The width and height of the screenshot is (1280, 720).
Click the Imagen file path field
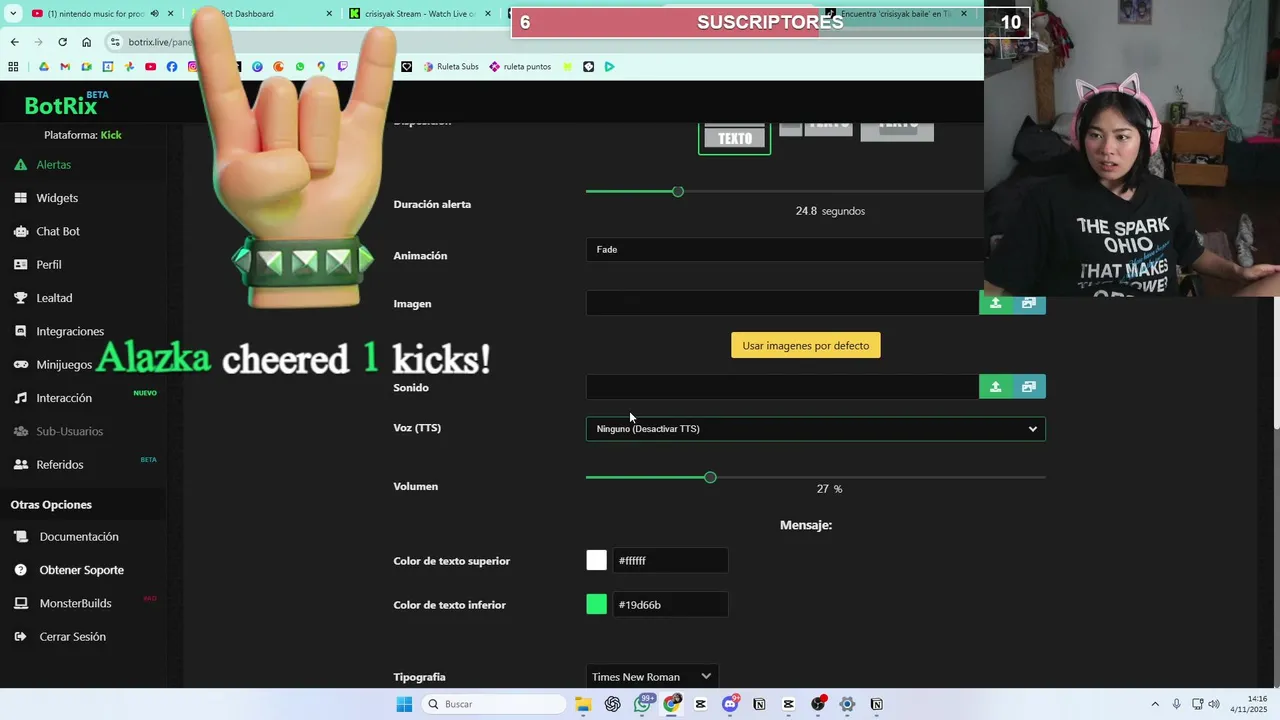click(782, 303)
